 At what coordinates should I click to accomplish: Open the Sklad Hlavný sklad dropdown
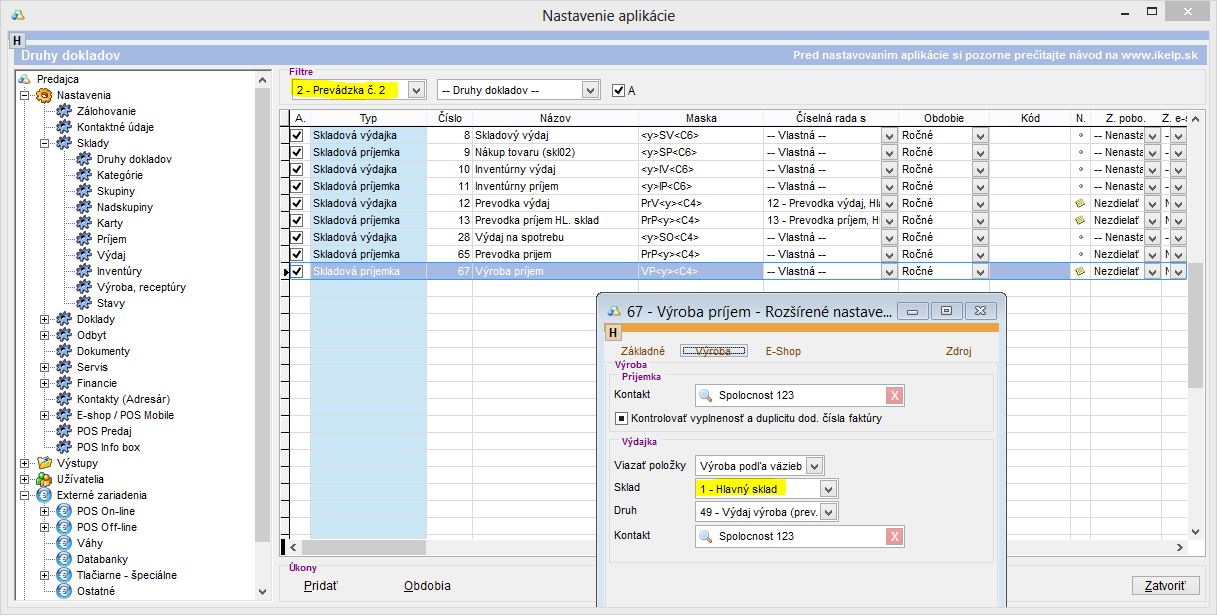tap(827, 489)
